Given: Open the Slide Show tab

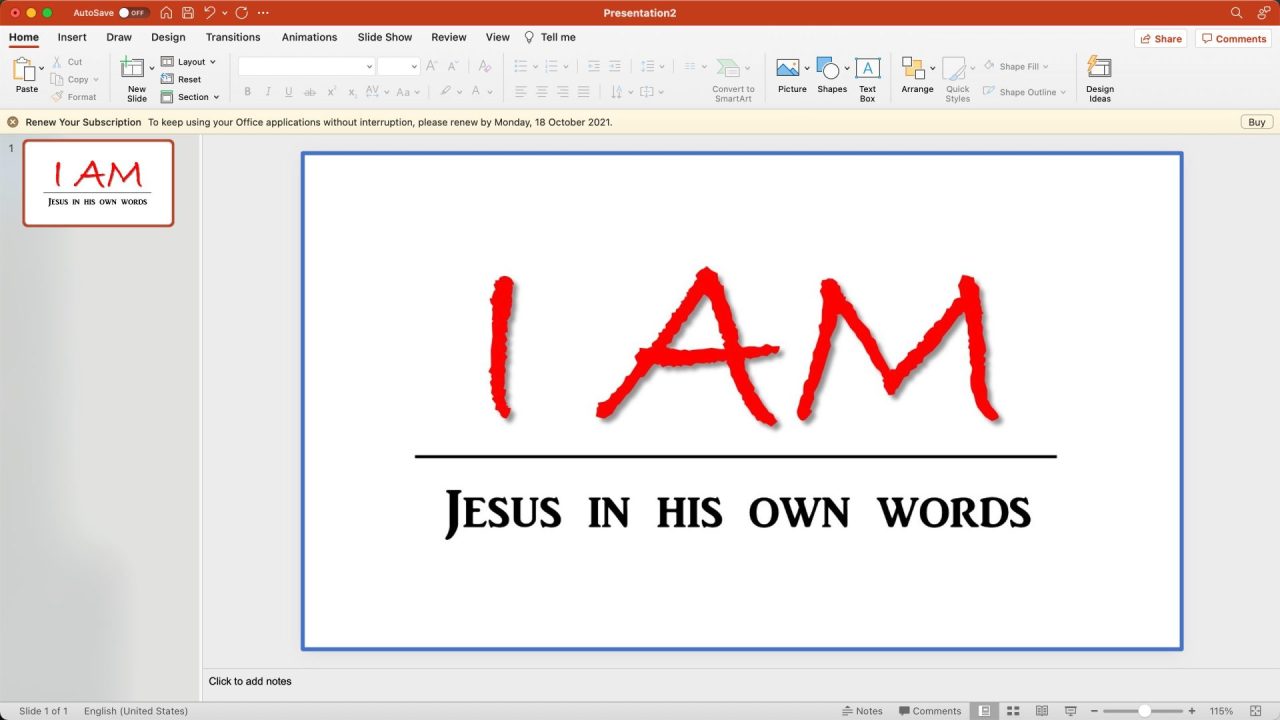Looking at the screenshot, I should click(x=385, y=37).
